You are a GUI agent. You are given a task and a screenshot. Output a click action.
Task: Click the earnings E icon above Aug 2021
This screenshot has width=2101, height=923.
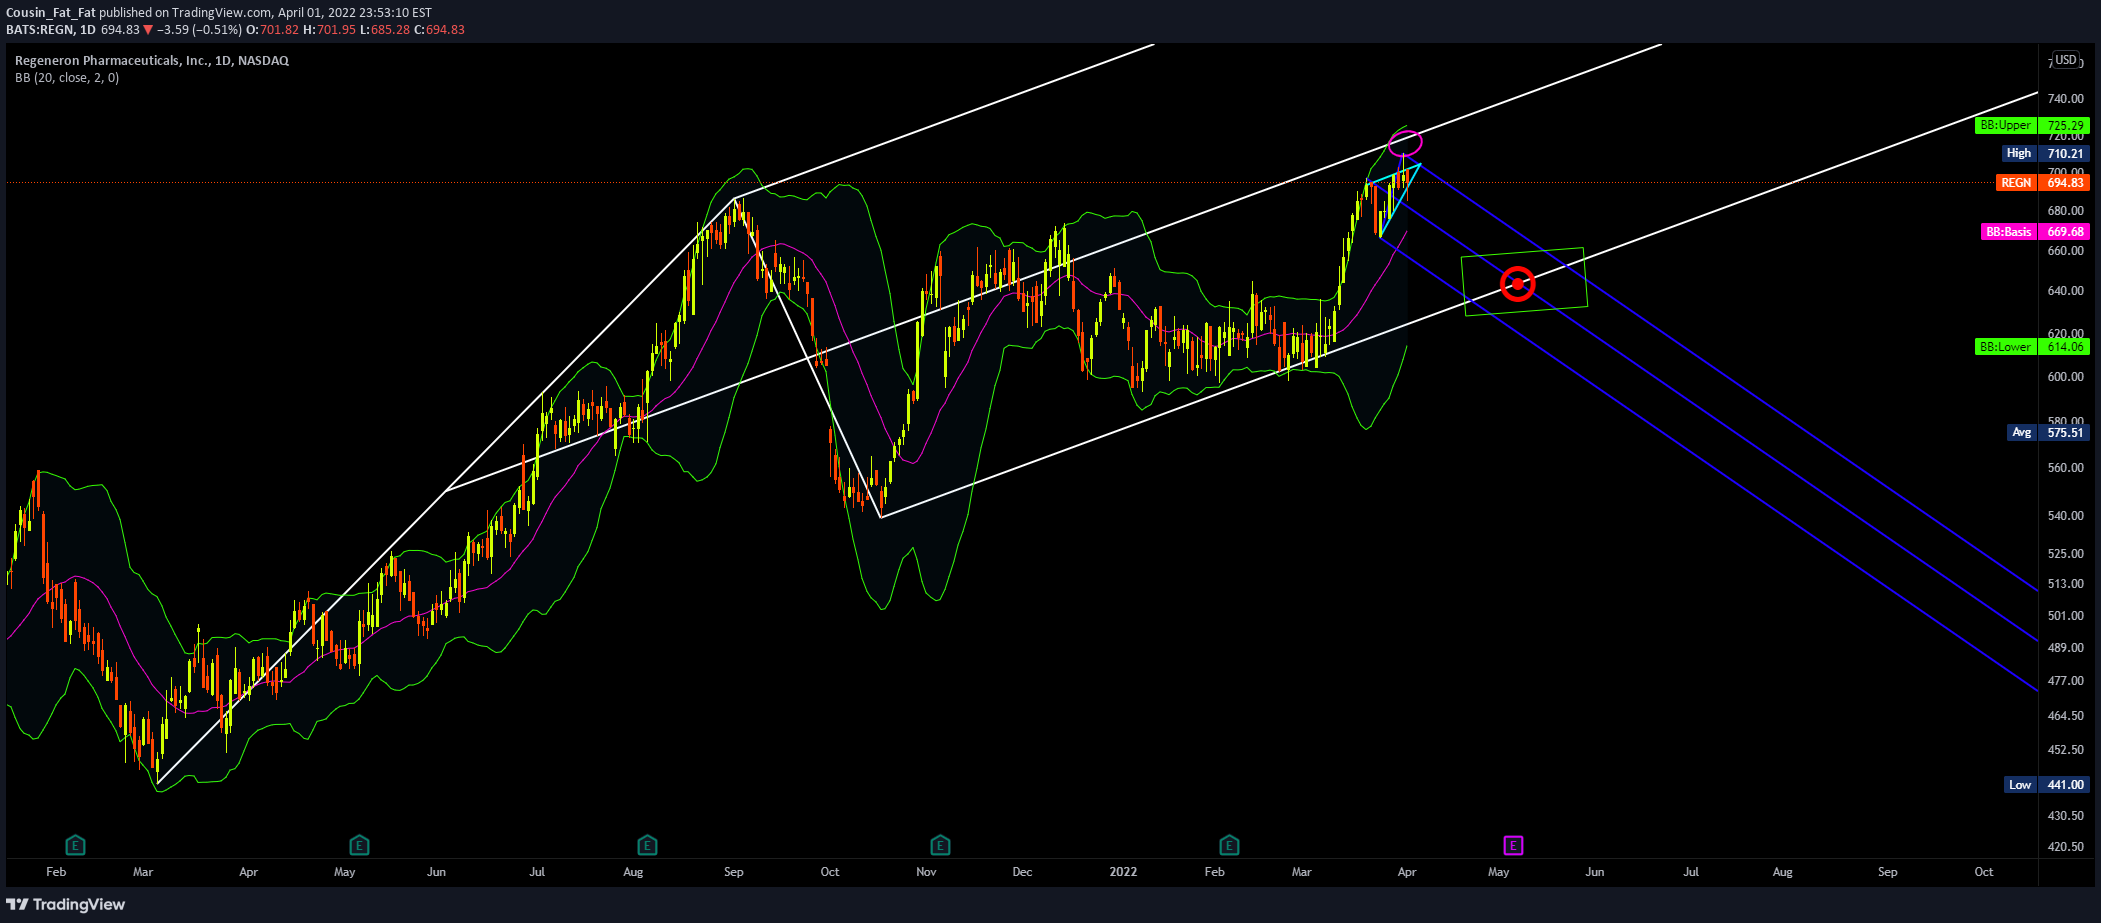(x=647, y=846)
